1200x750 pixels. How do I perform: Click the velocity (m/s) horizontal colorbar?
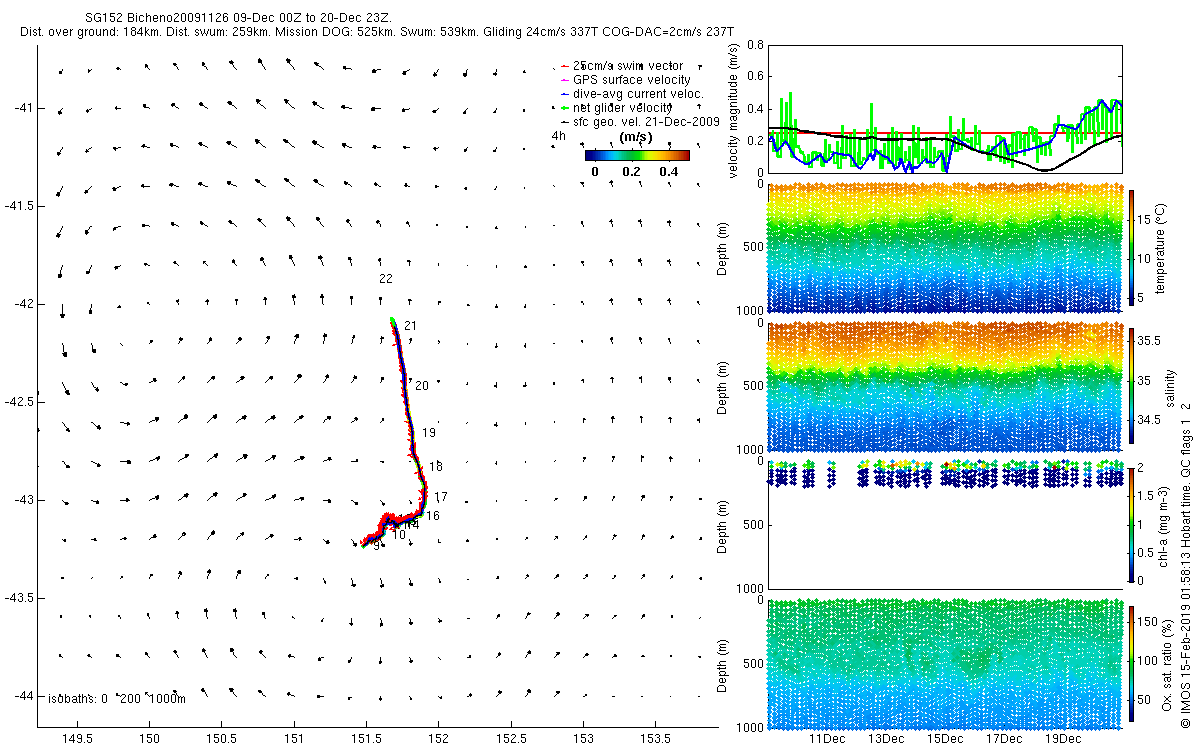(x=637, y=155)
